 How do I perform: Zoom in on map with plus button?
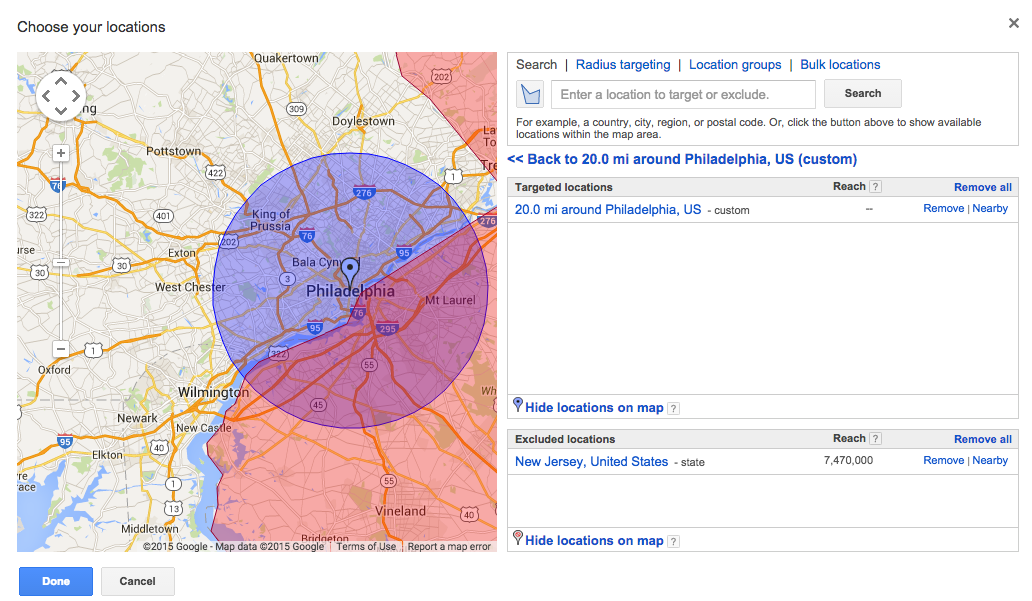tap(61, 153)
